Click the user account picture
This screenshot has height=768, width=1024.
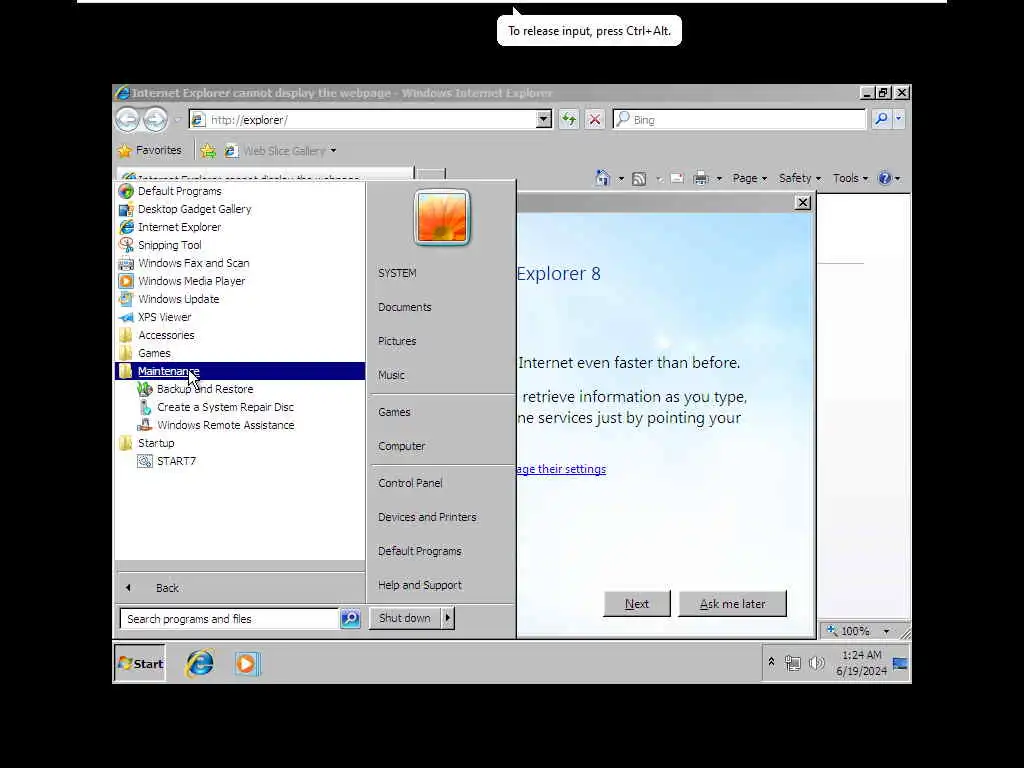pyautogui.click(x=441, y=217)
